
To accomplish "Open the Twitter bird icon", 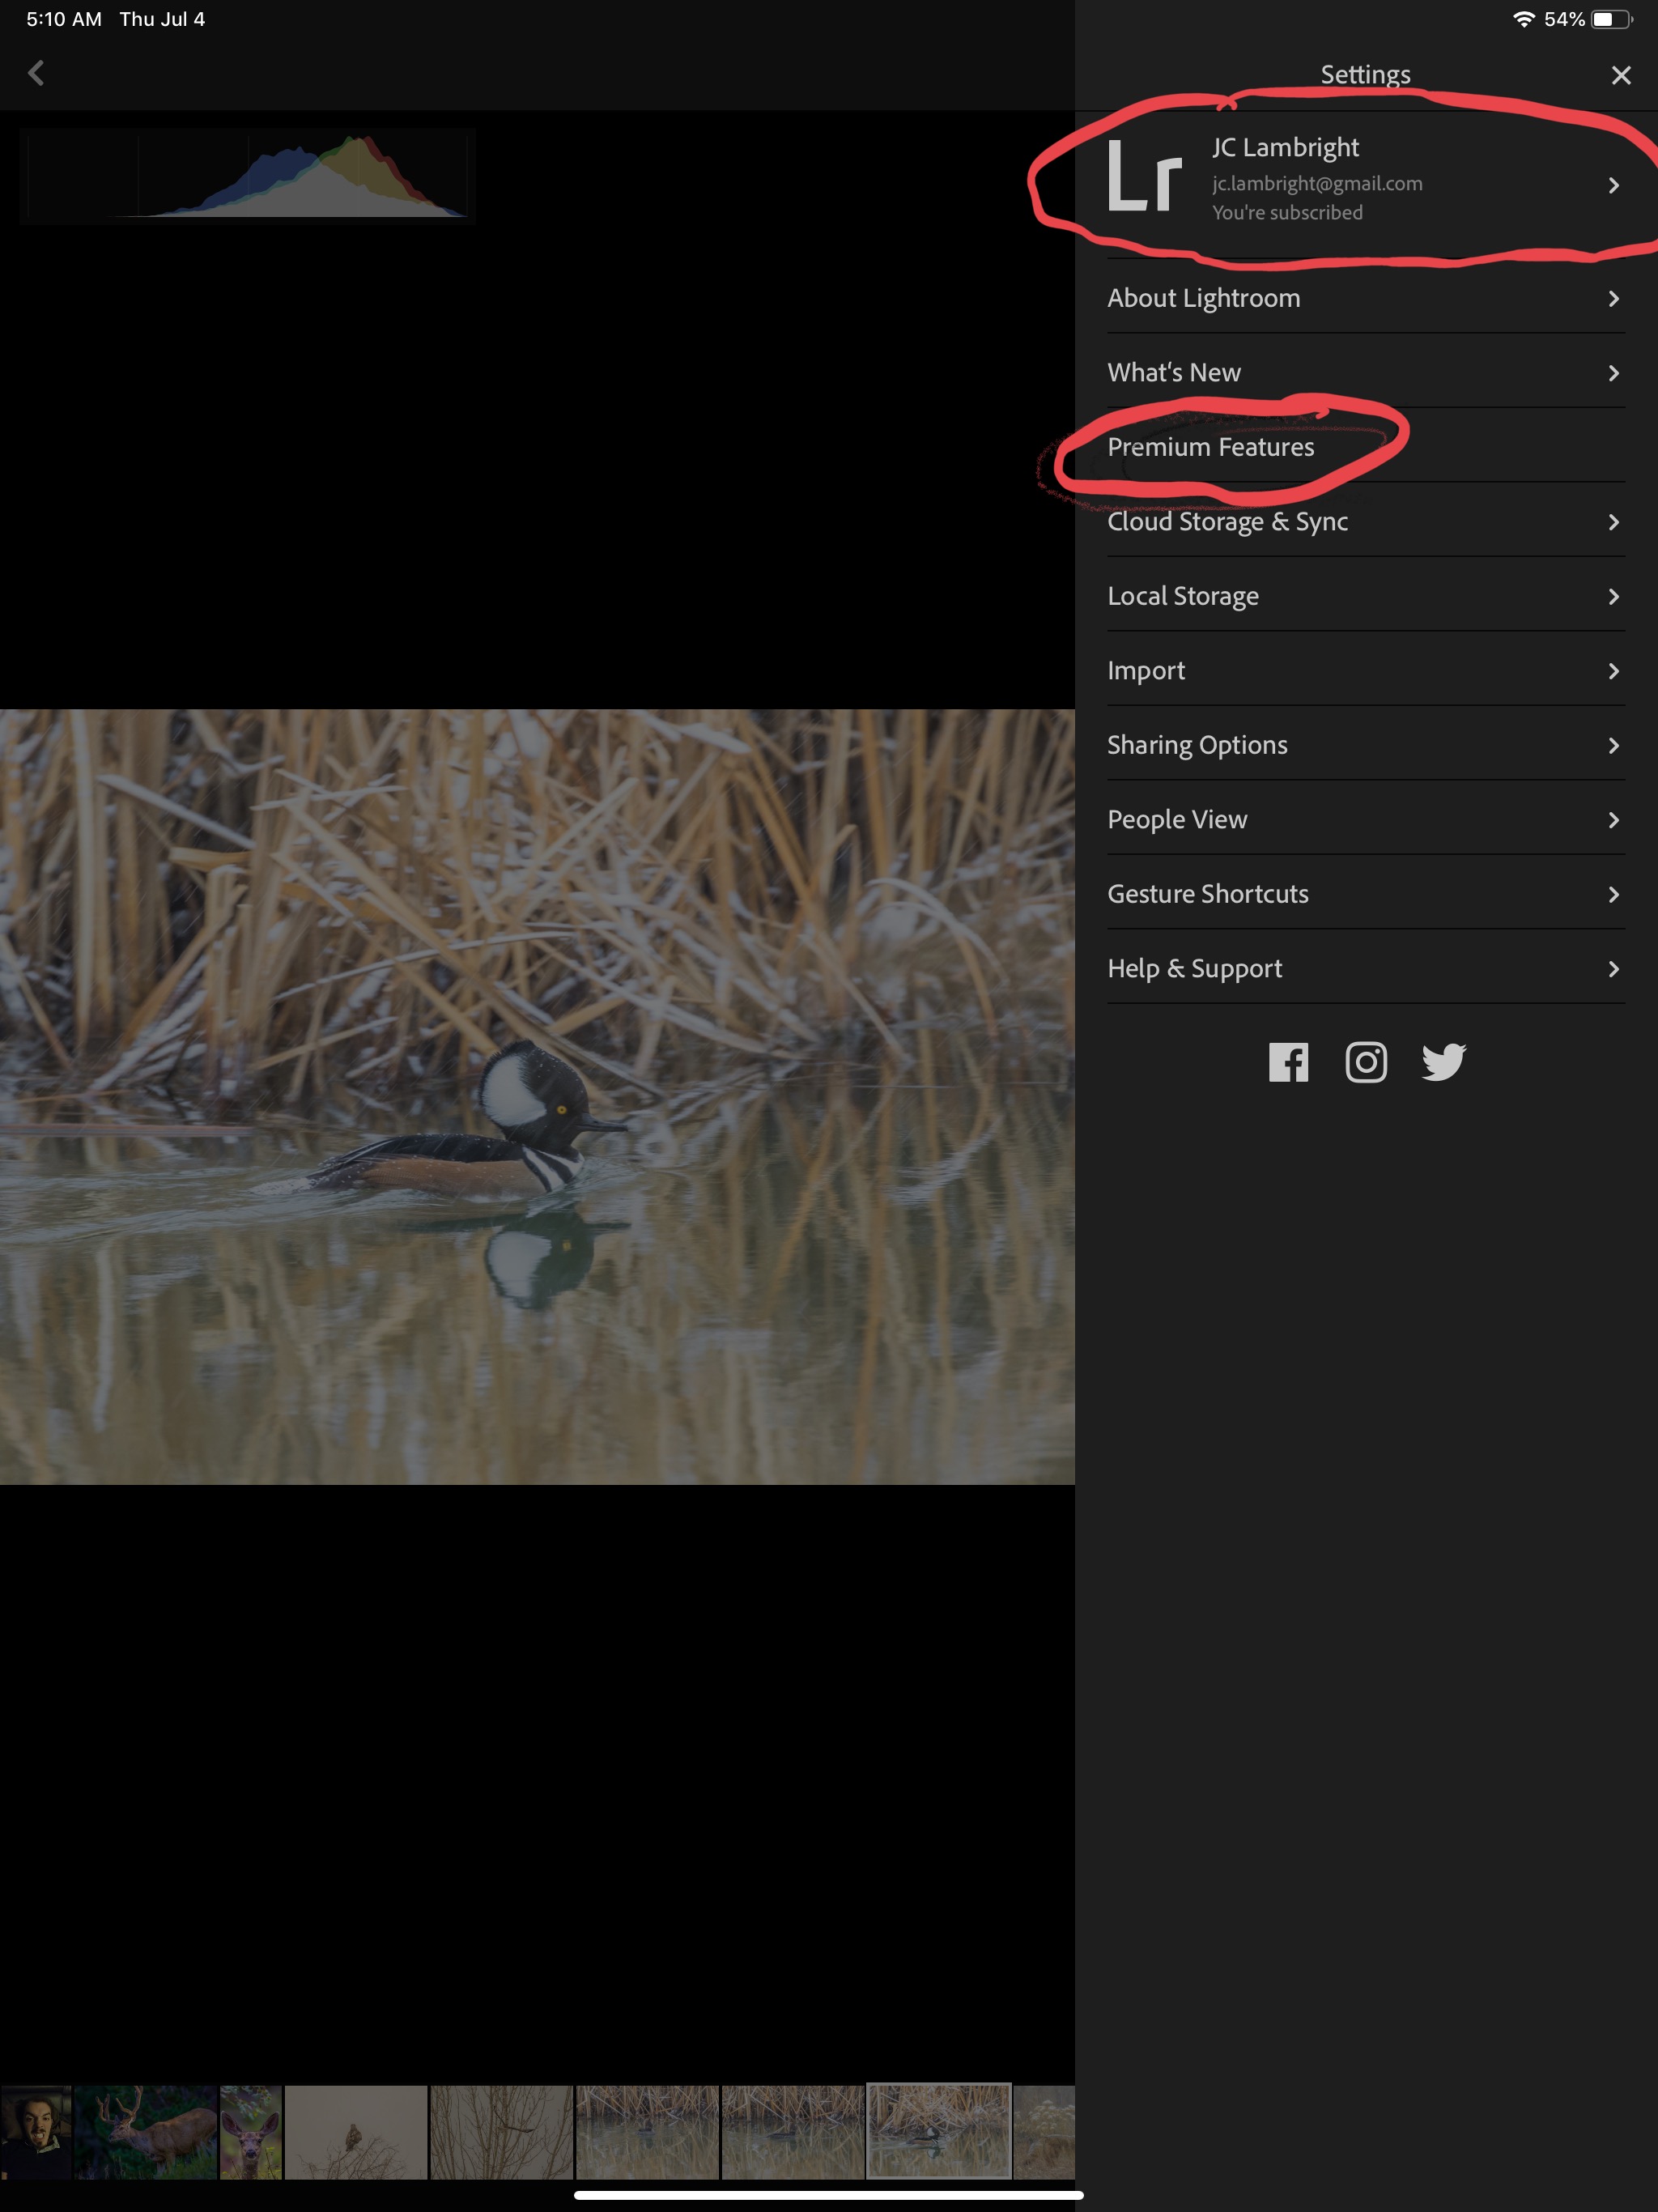I will tap(1443, 1062).
